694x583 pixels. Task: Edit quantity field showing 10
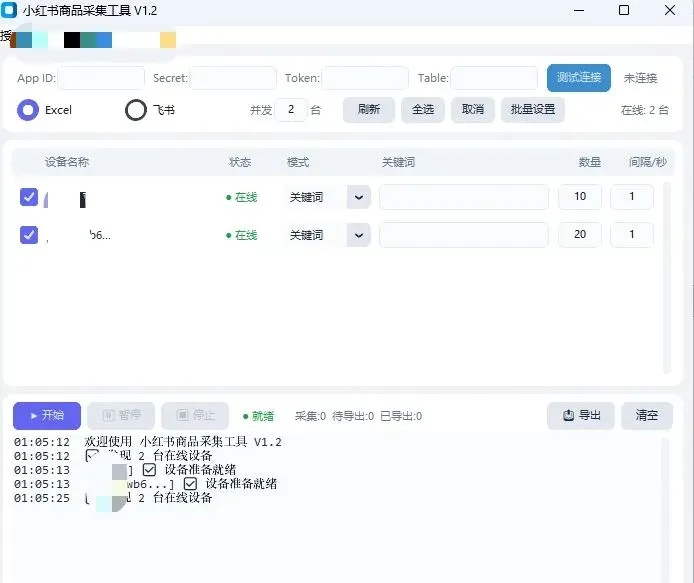pyautogui.click(x=580, y=197)
